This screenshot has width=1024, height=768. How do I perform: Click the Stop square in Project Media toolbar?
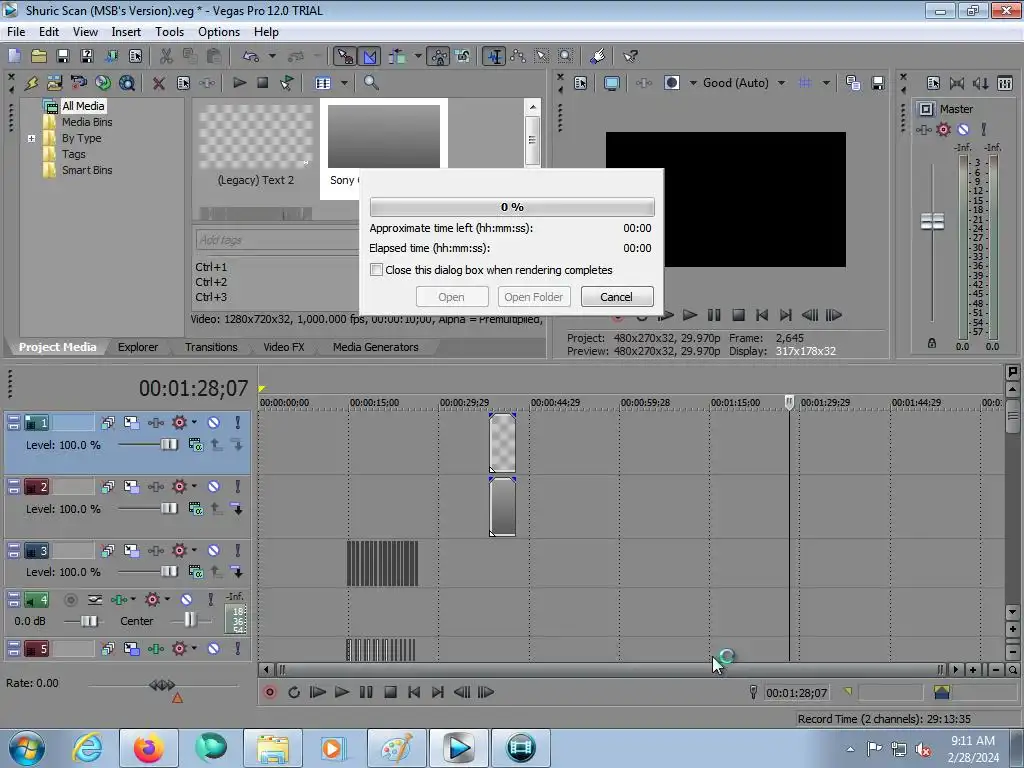point(263,83)
